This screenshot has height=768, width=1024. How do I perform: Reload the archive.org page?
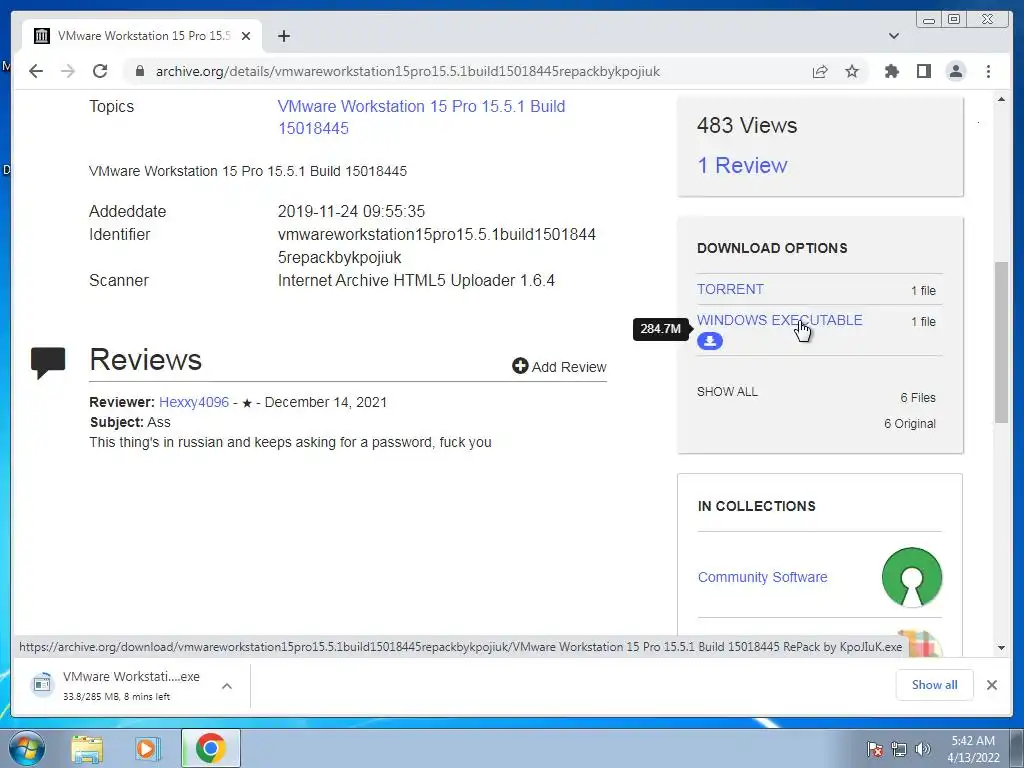100,71
